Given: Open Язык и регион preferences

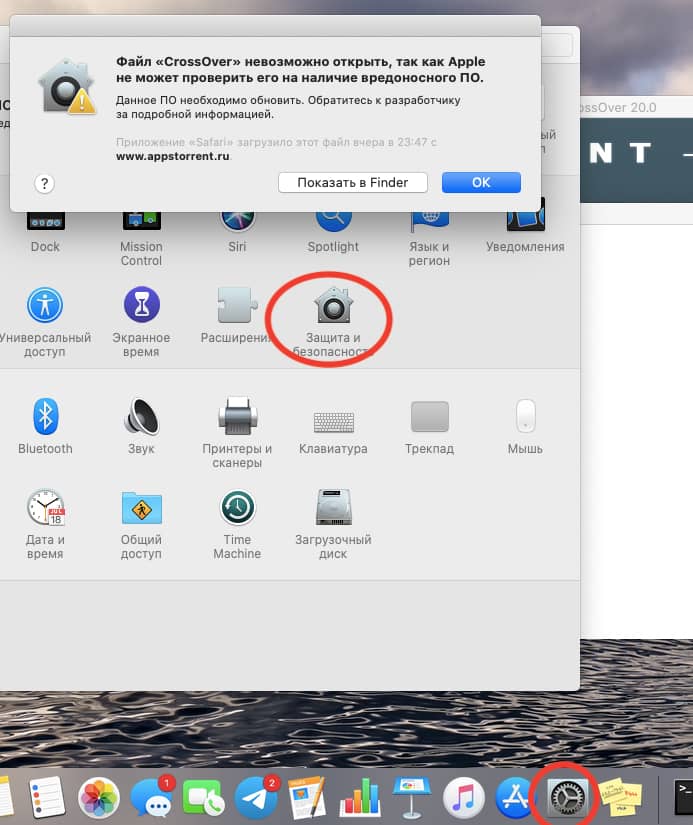Looking at the screenshot, I should click(429, 238).
